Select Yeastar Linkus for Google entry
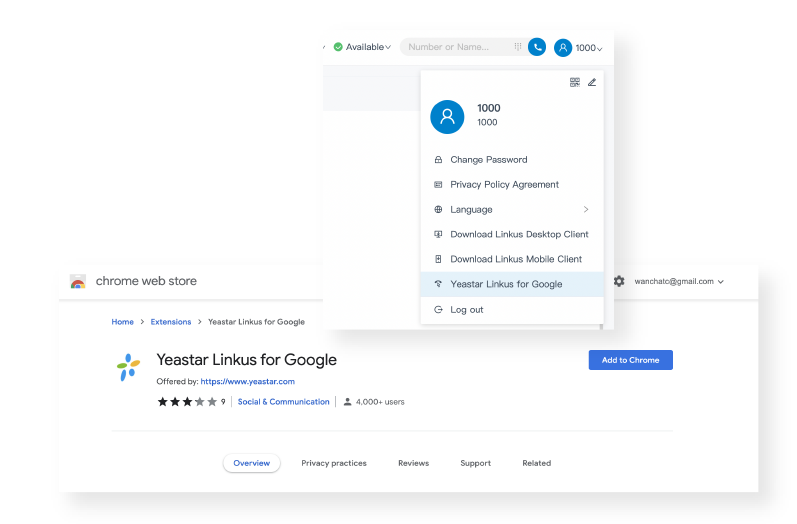 [512, 284]
